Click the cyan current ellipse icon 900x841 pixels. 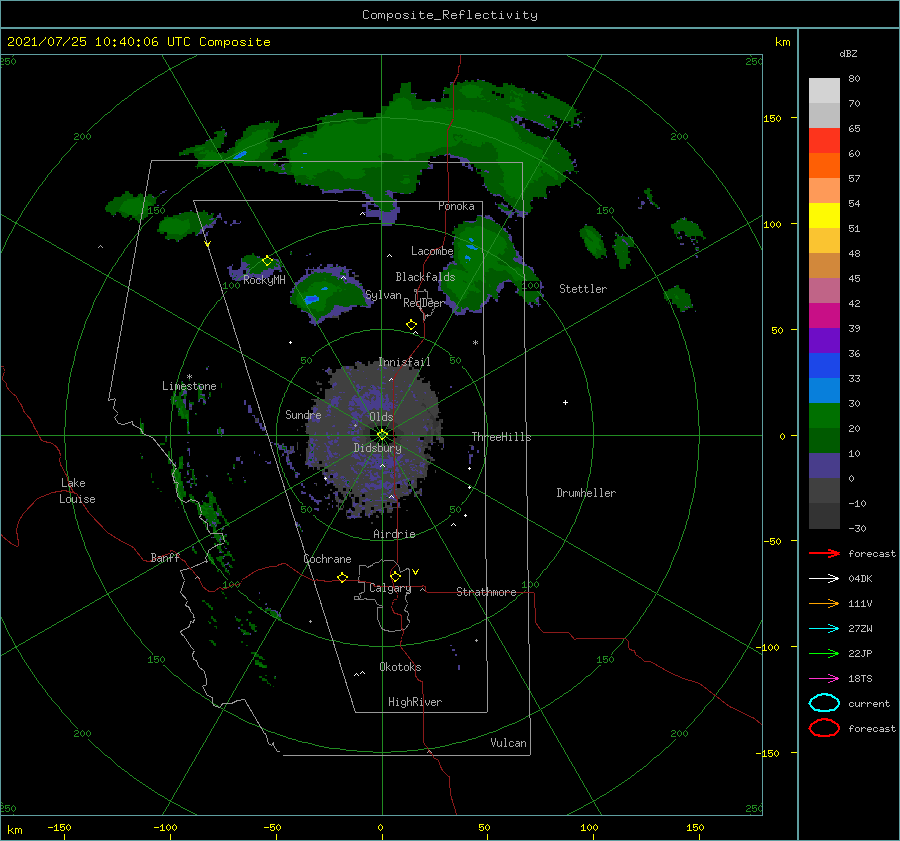point(824,703)
